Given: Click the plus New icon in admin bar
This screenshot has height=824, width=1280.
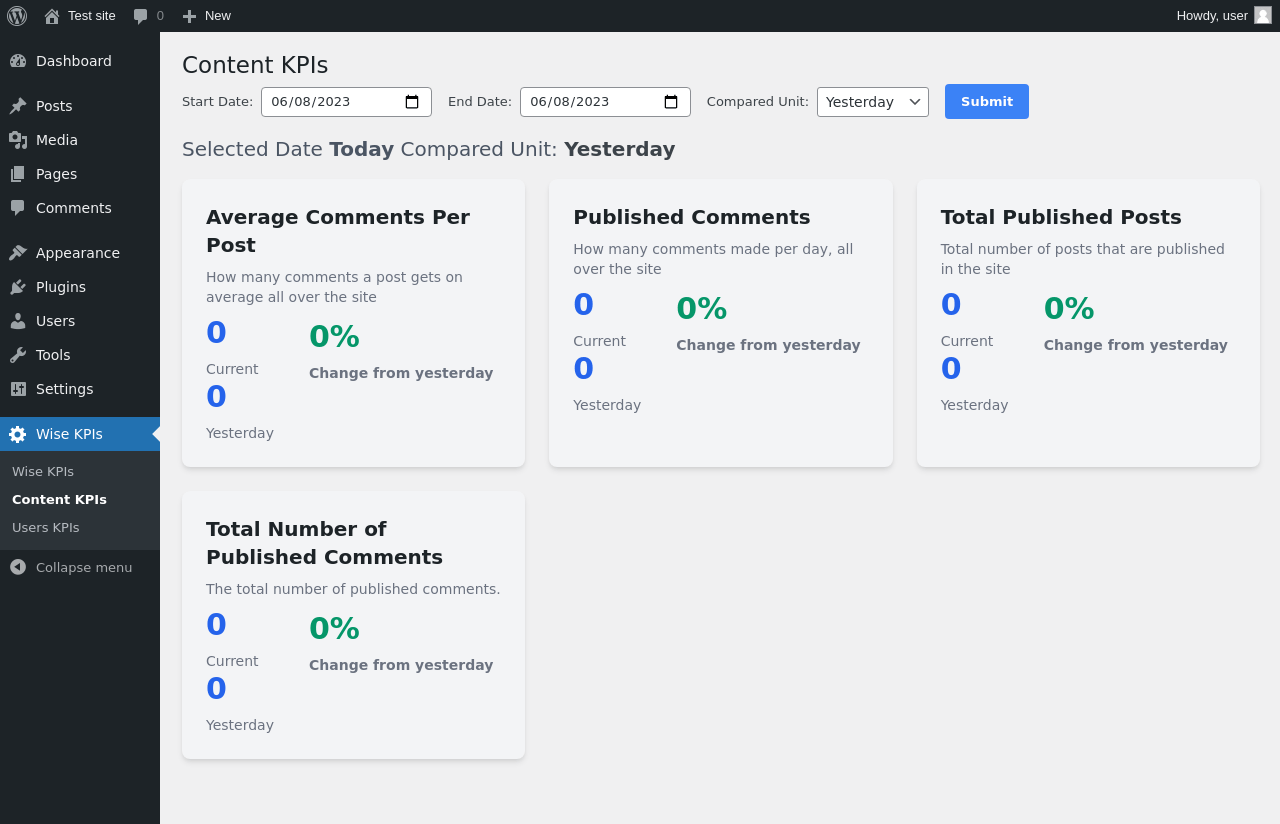Looking at the screenshot, I should tap(189, 16).
